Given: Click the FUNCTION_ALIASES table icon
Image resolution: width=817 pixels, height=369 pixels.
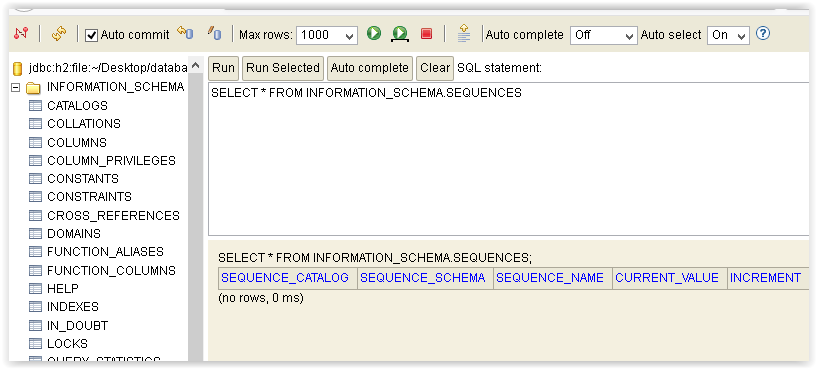Looking at the screenshot, I should [35, 252].
